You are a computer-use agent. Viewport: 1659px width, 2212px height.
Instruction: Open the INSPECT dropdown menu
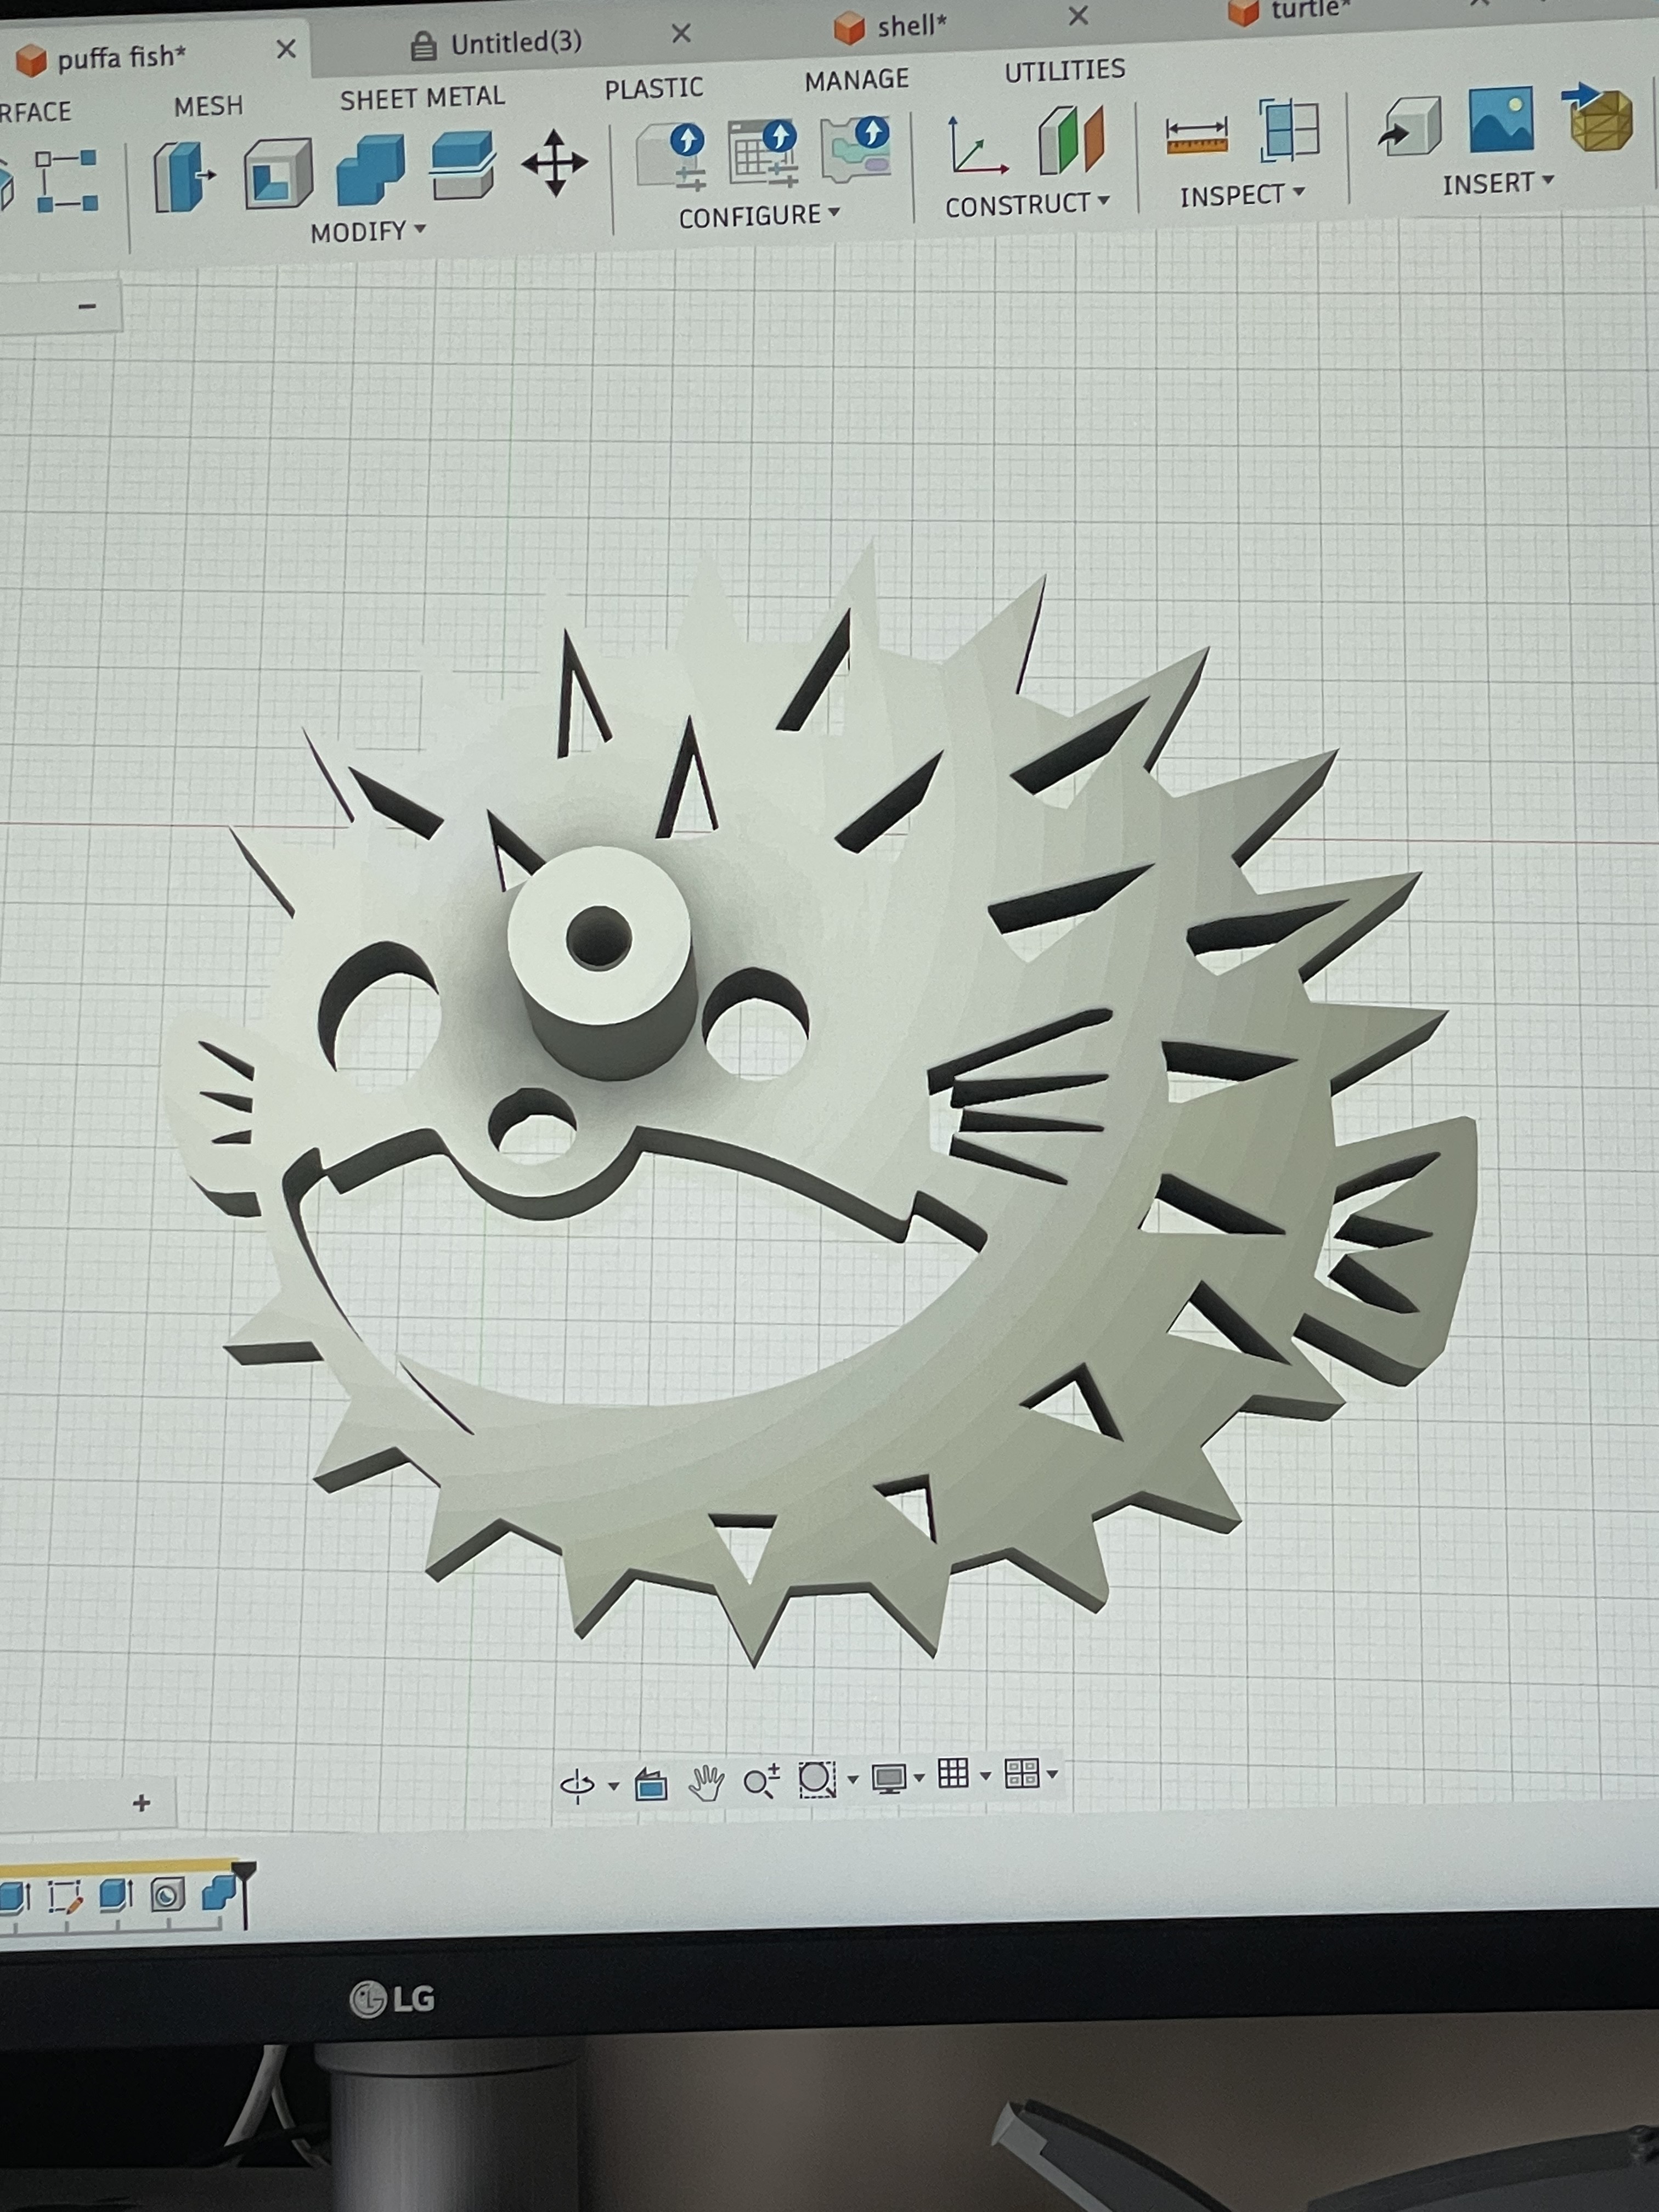point(1242,195)
